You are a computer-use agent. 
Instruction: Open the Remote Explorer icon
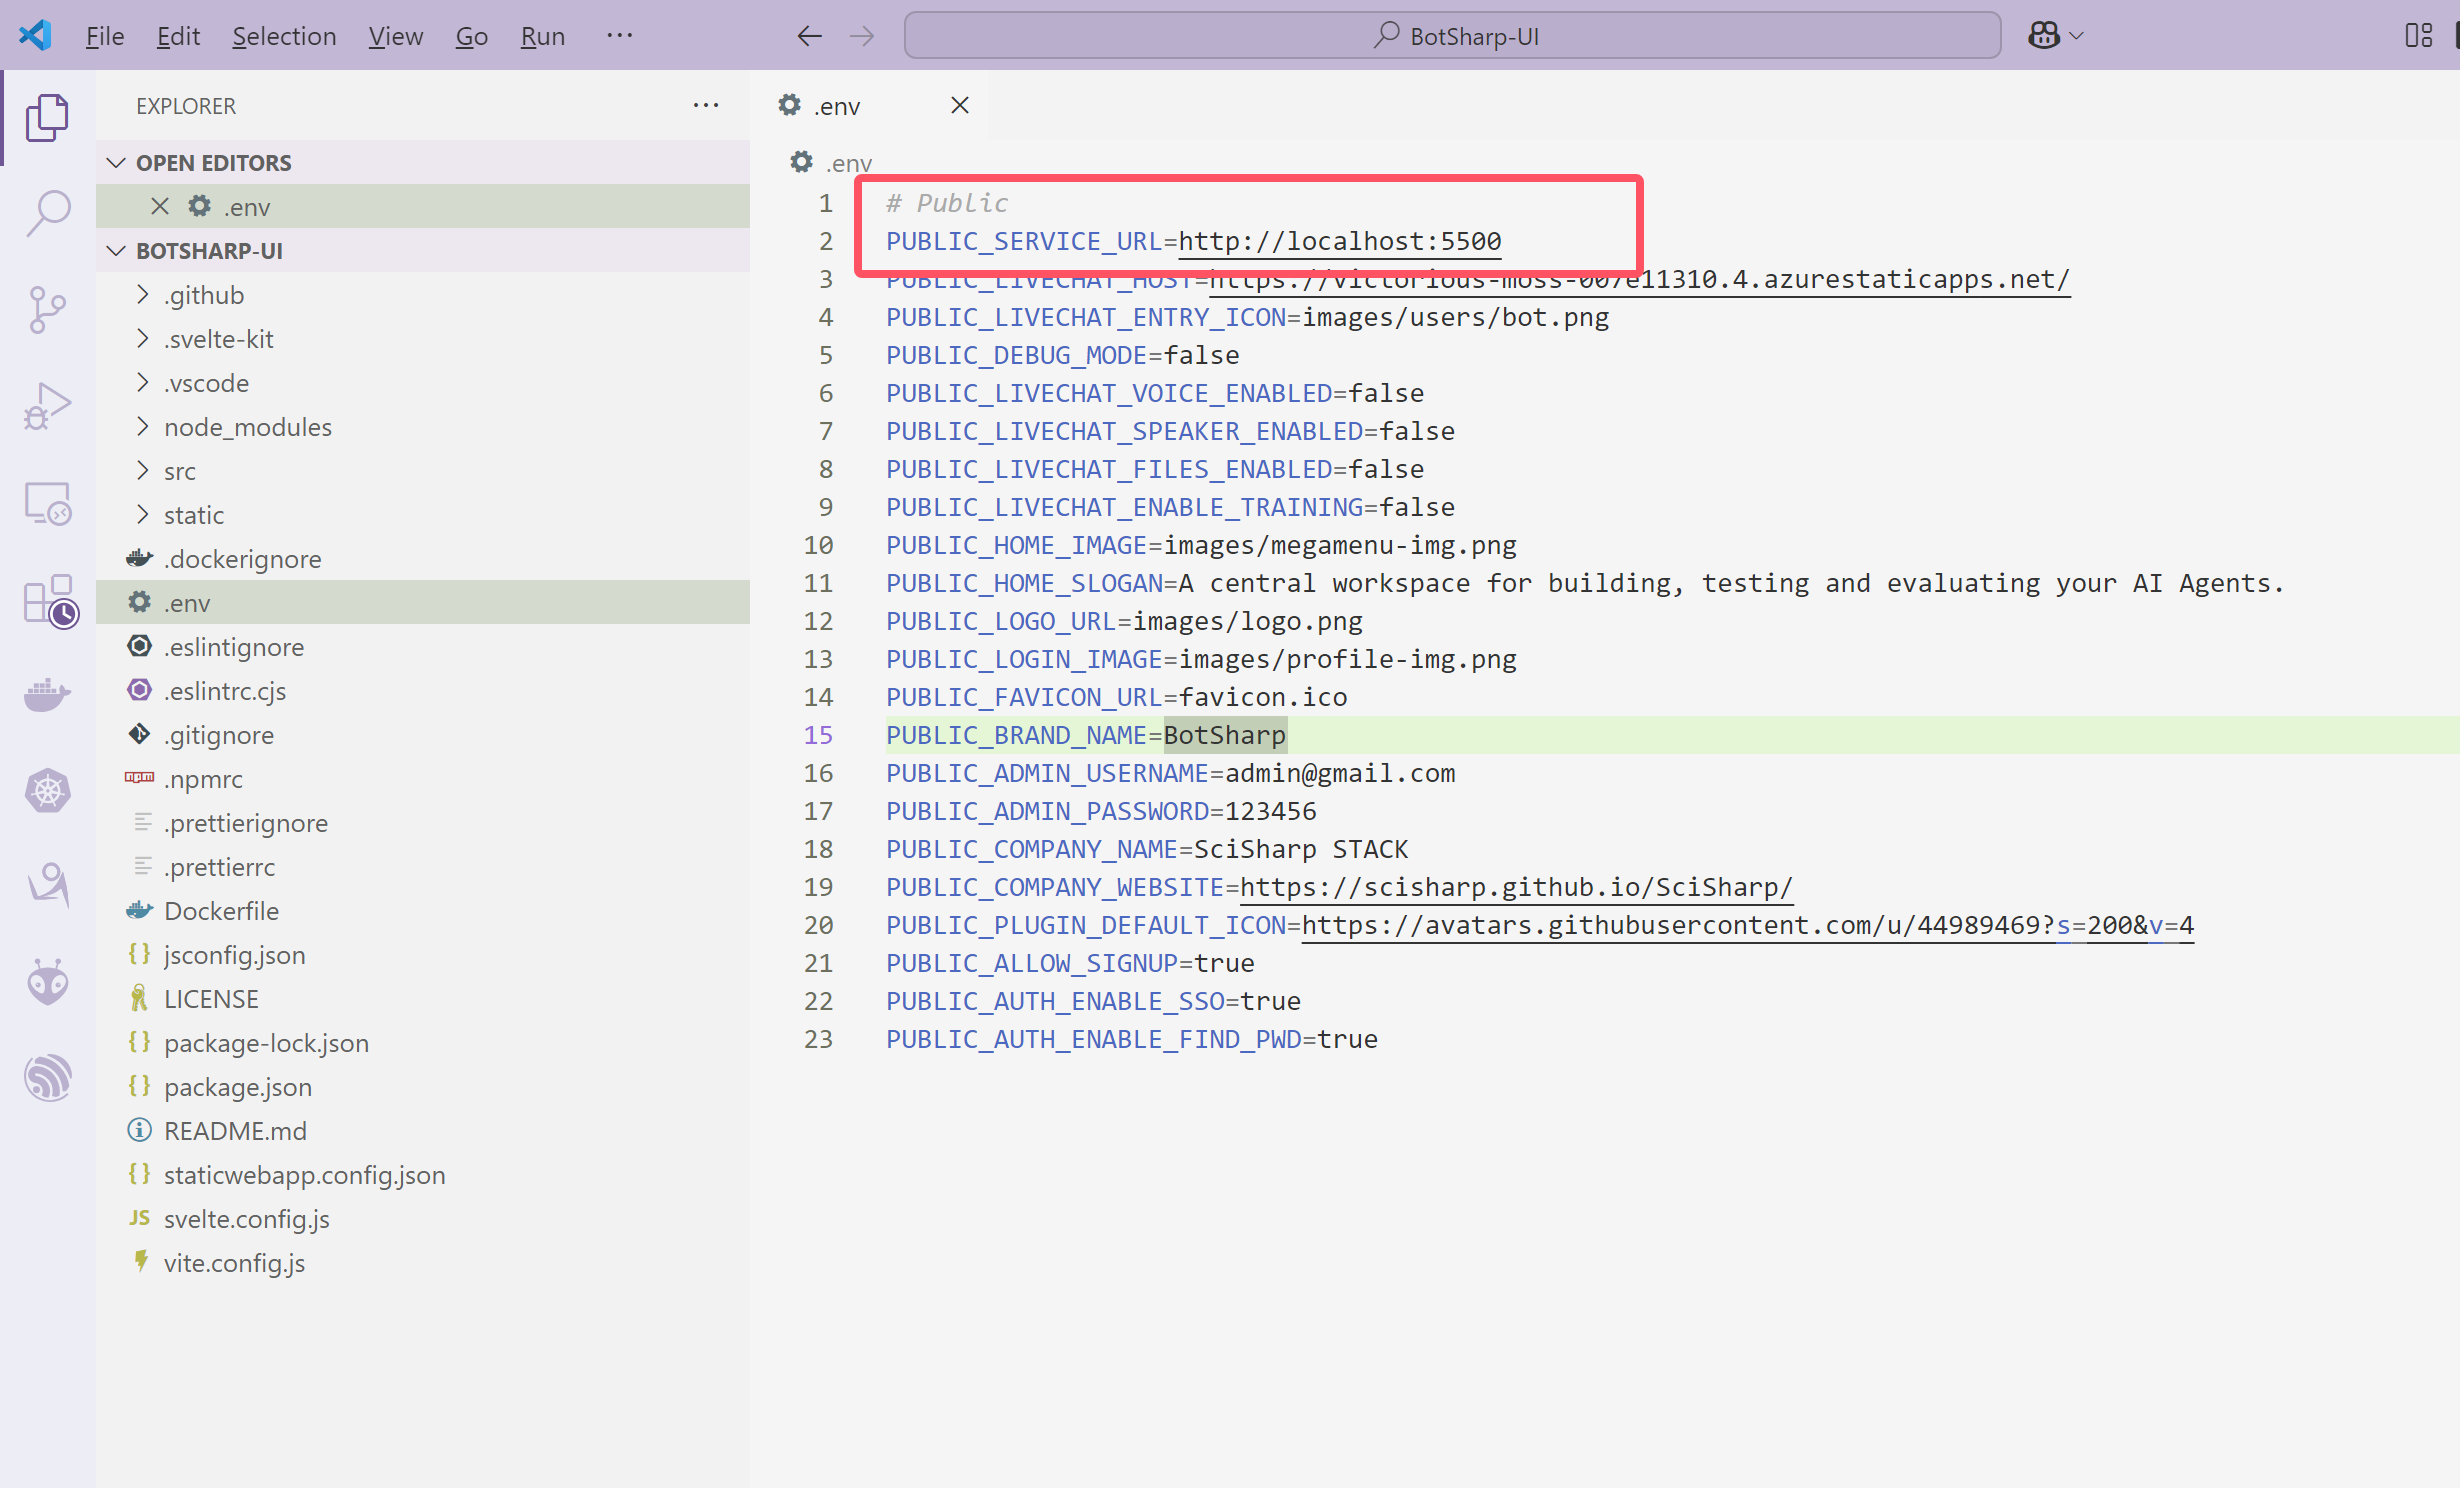click(x=47, y=503)
